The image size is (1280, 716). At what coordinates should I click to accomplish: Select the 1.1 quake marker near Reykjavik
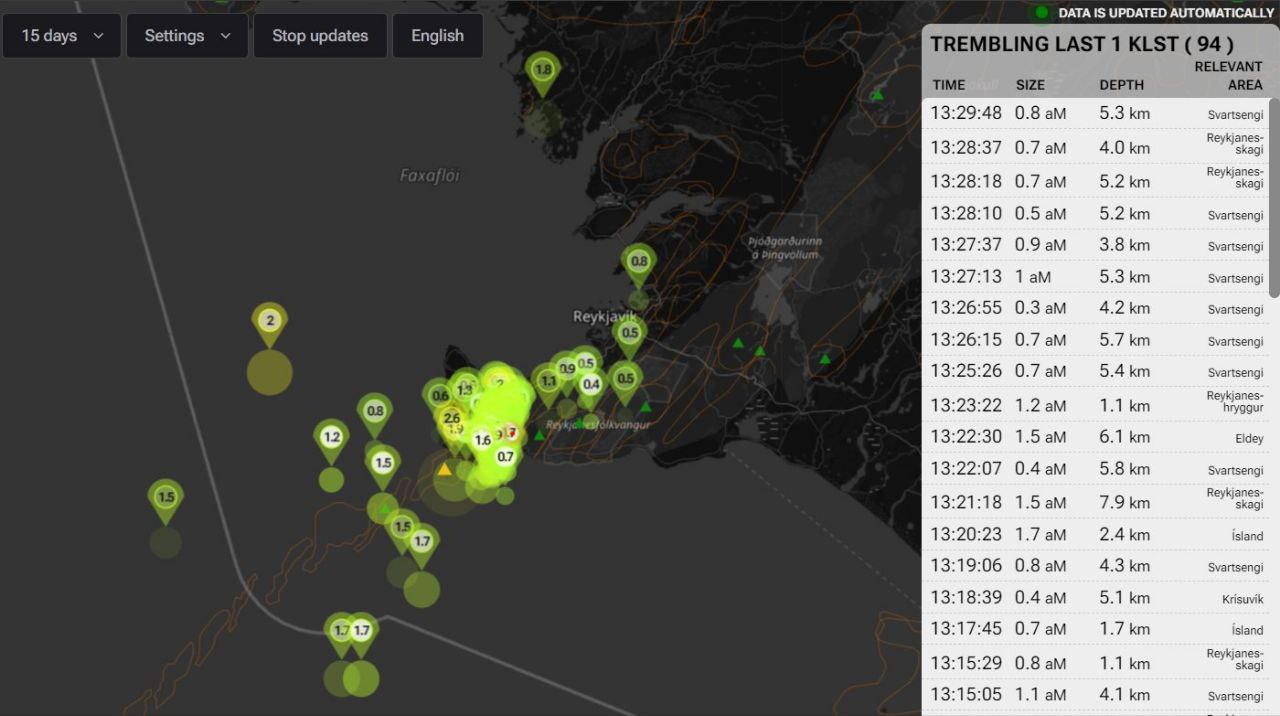pyautogui.click(x=548, y=383)
